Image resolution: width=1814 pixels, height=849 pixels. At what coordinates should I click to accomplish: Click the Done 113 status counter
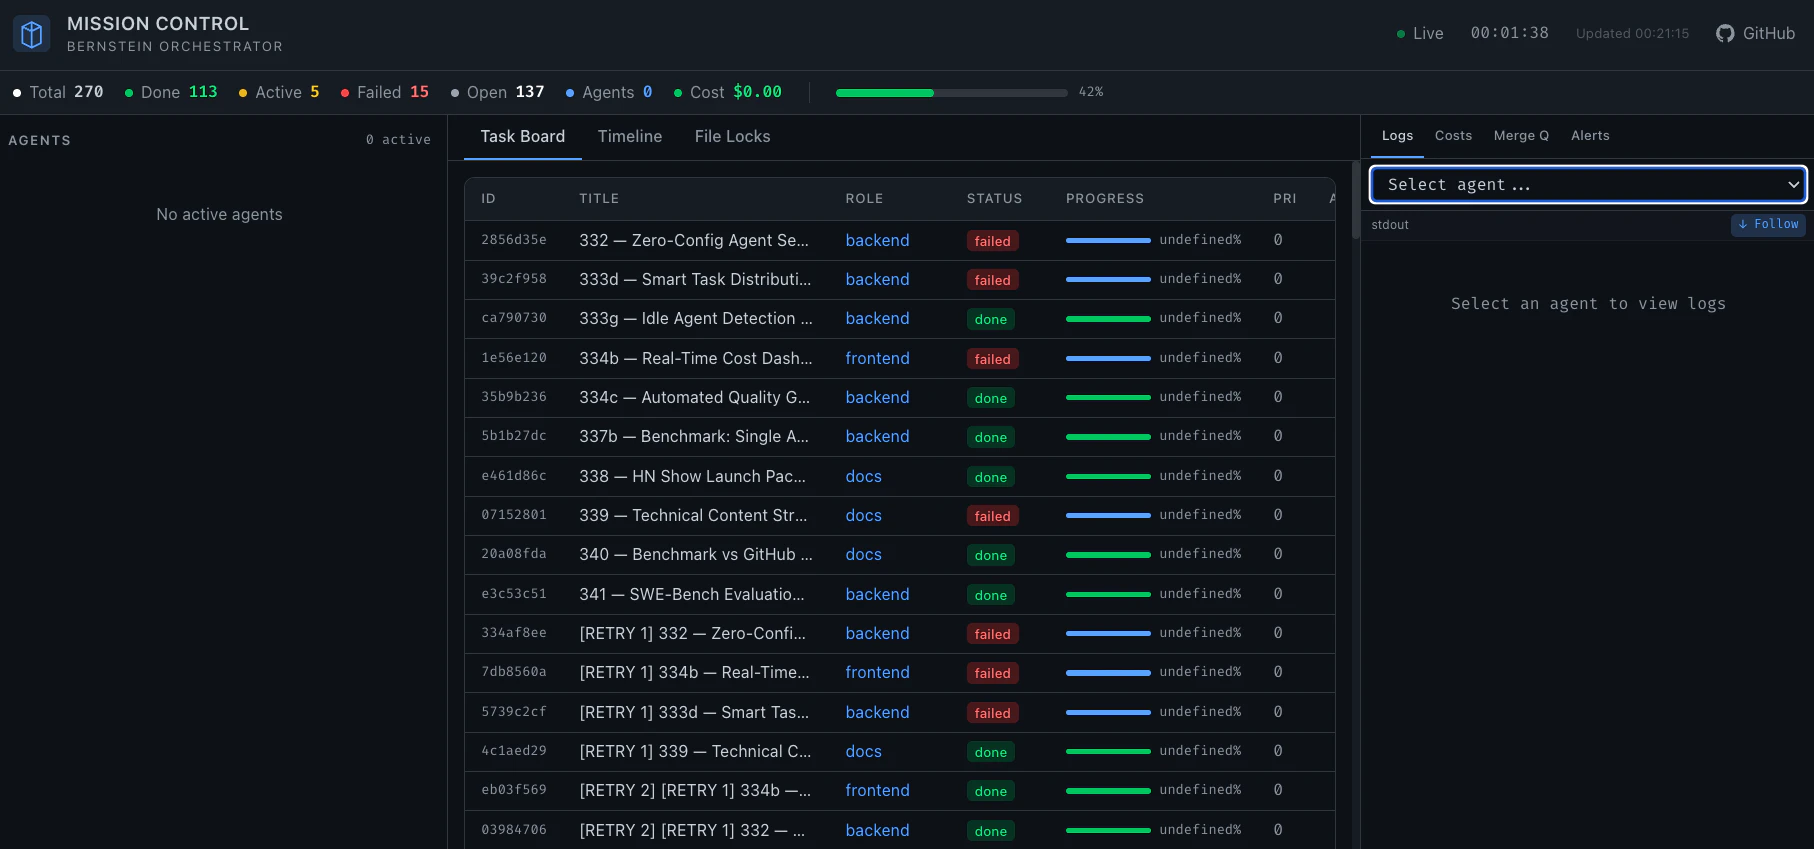[x=171, y=92]
